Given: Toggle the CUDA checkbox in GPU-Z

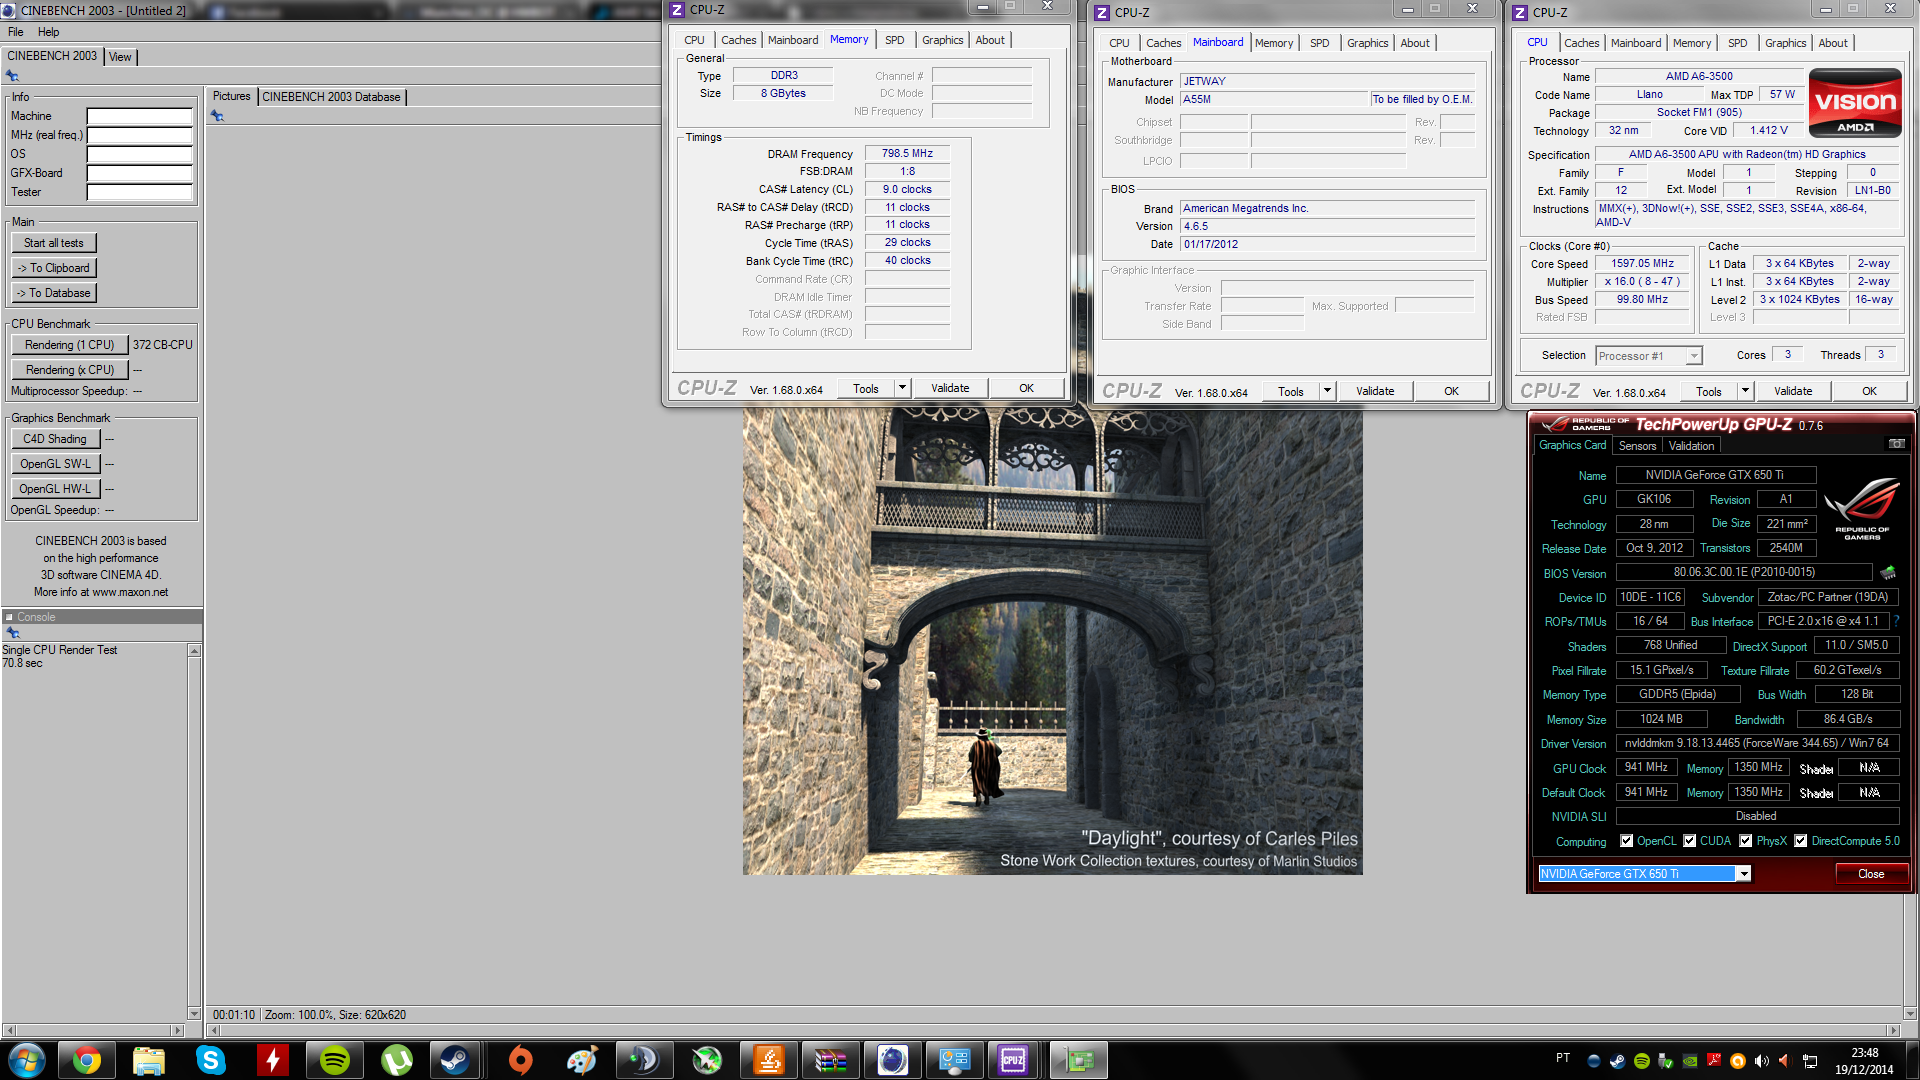Looking at the screenshot, I should (1689, 841).
